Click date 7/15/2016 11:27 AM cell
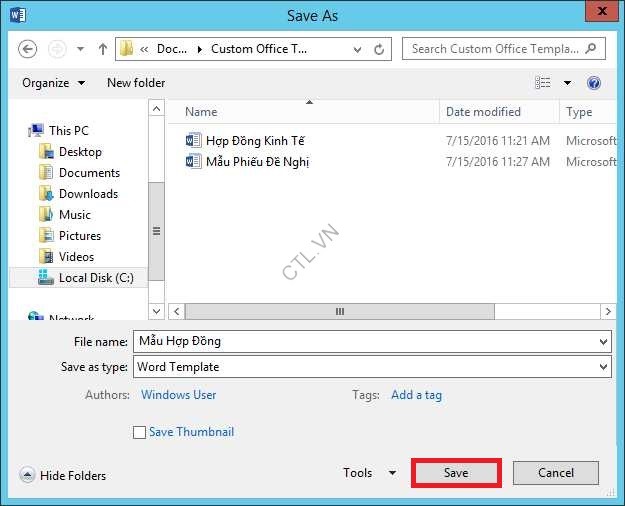Viewport: 625px width, 506px height. pyautogui.click(x=497, y=161)
